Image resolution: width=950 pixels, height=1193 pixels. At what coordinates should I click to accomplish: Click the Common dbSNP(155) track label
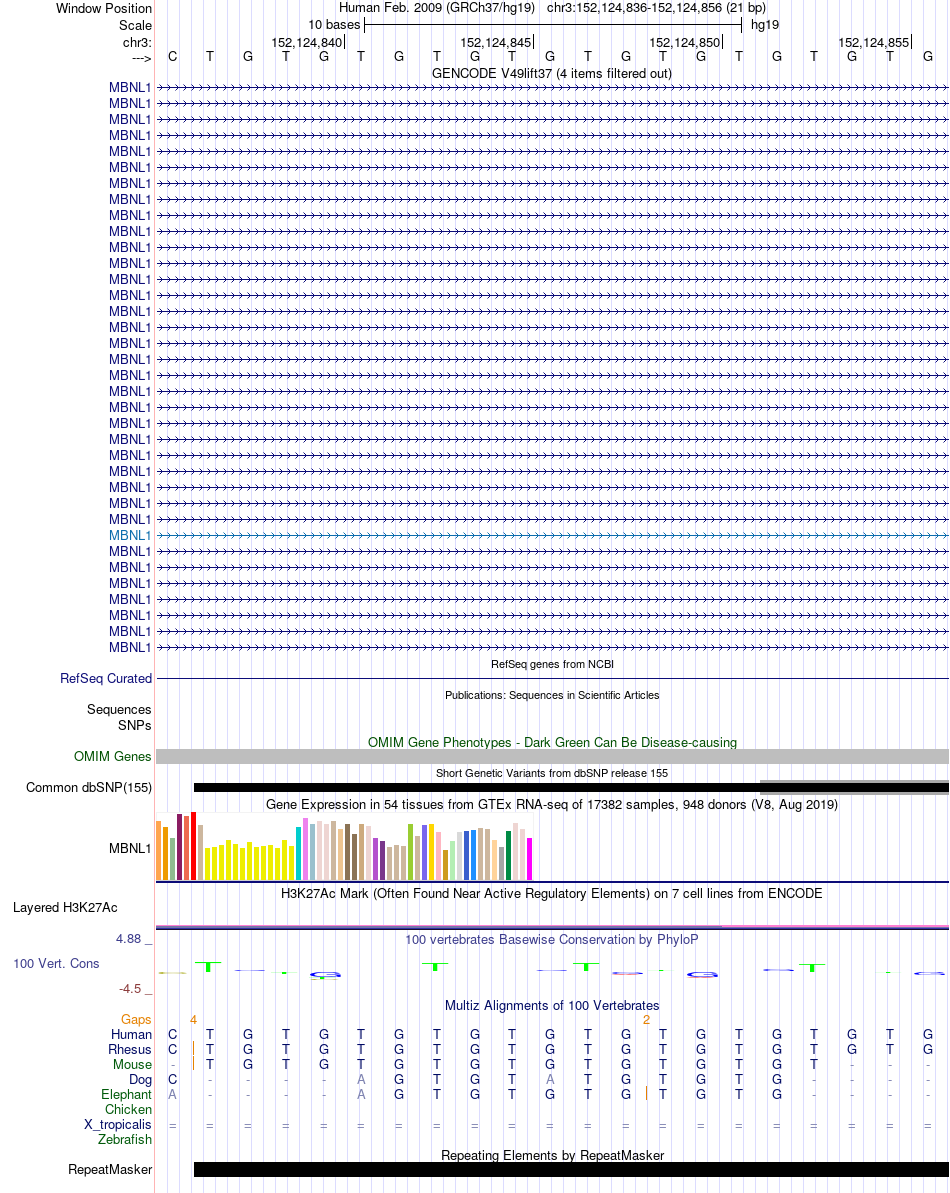pyautogui.click(x=89, y=787)
